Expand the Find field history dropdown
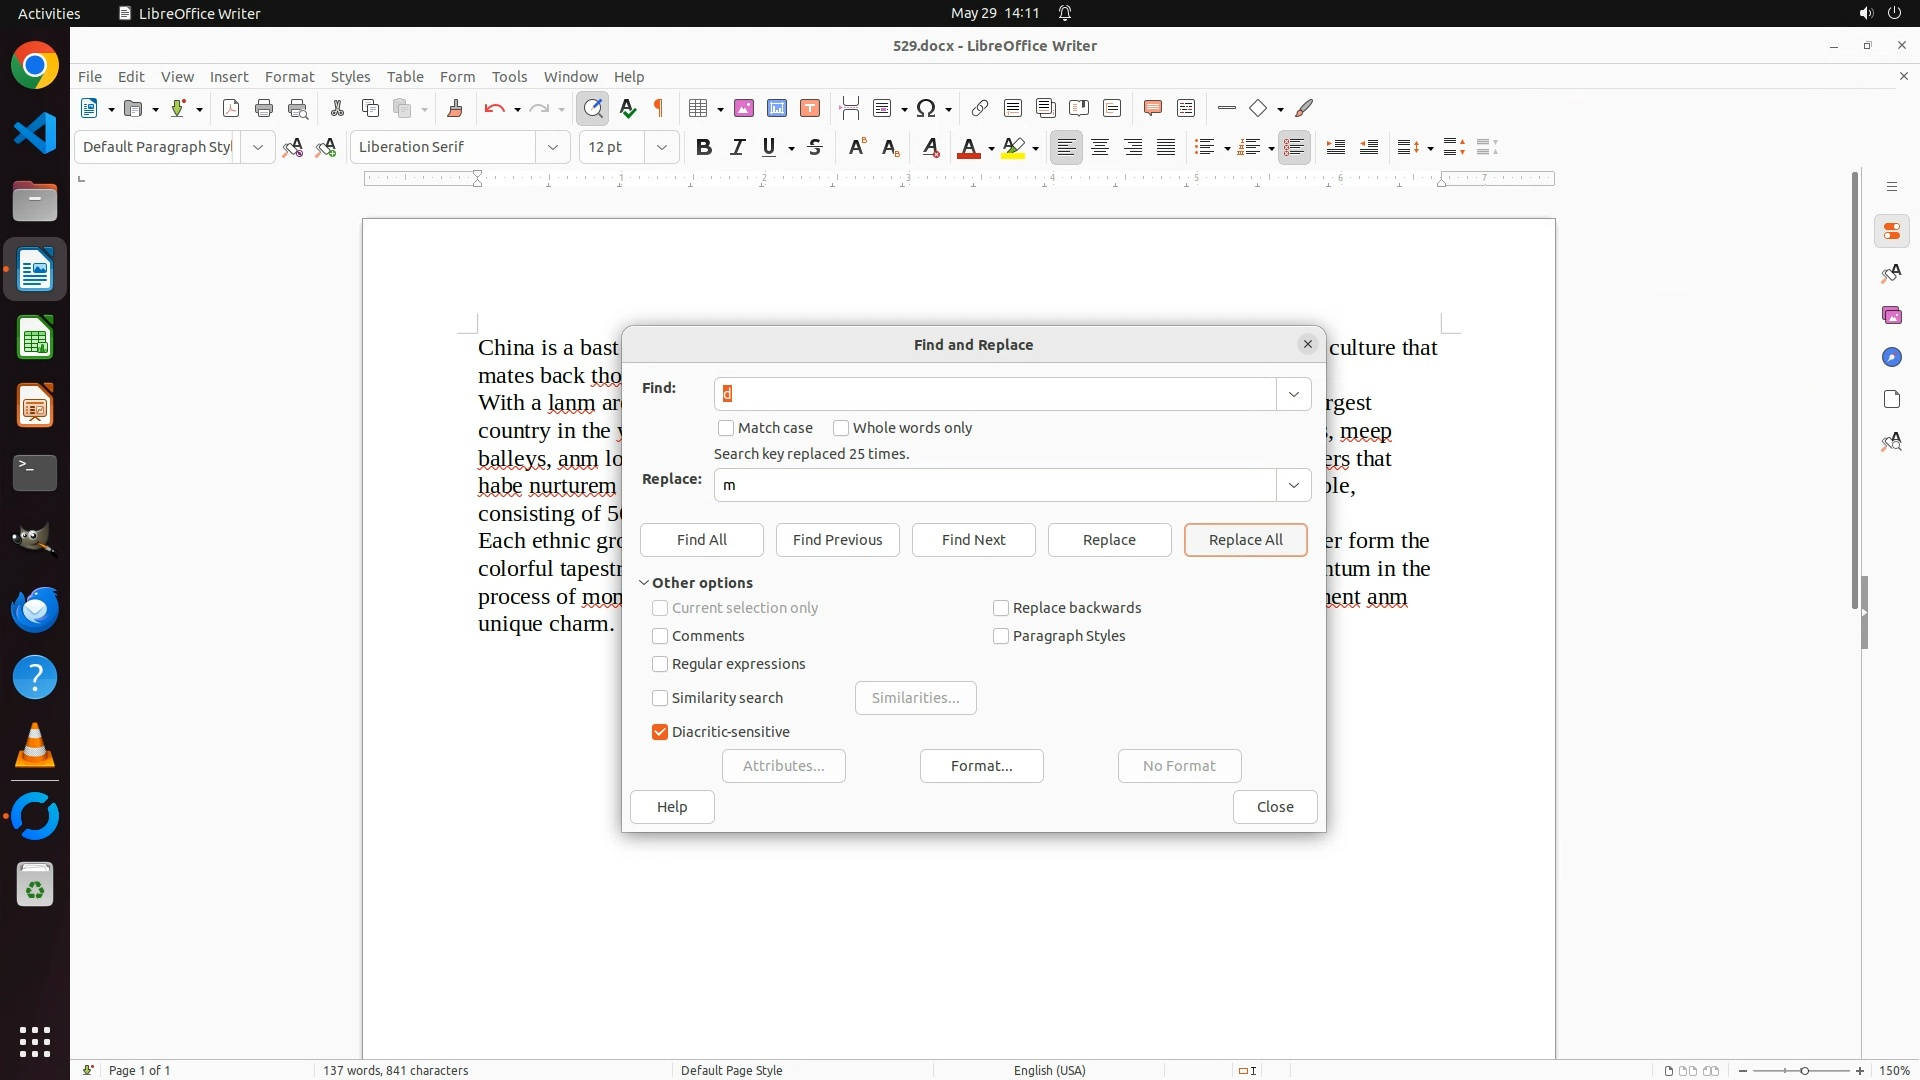 pyautogui.click(x=1294, y=394)
